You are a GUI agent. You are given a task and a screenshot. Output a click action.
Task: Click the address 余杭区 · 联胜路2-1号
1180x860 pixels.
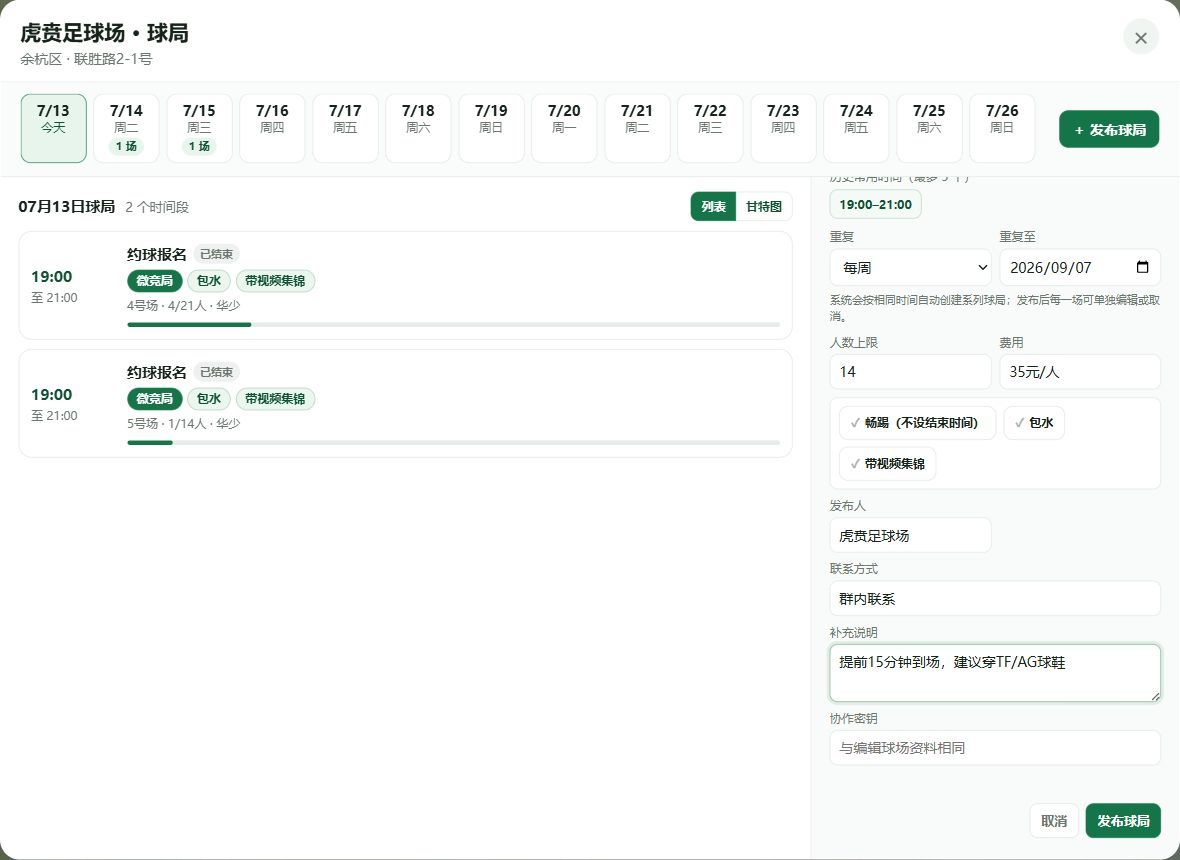click(86, 59)
